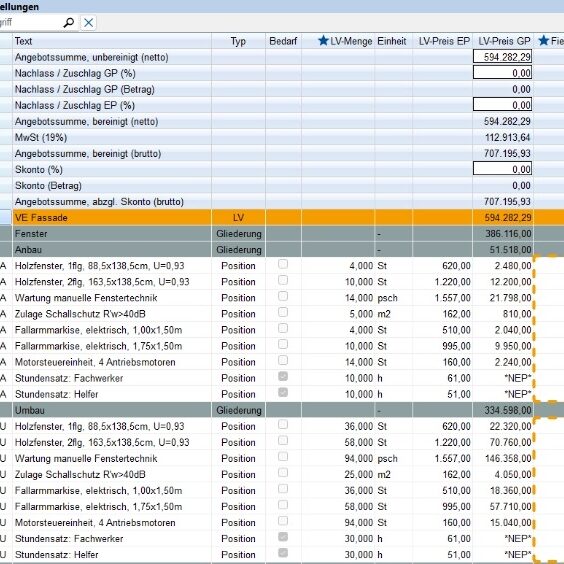This screenshot has height=564, width=564.
Task: Click Umbau Wartung GP value 146.358,00
Action: [508, 458]
